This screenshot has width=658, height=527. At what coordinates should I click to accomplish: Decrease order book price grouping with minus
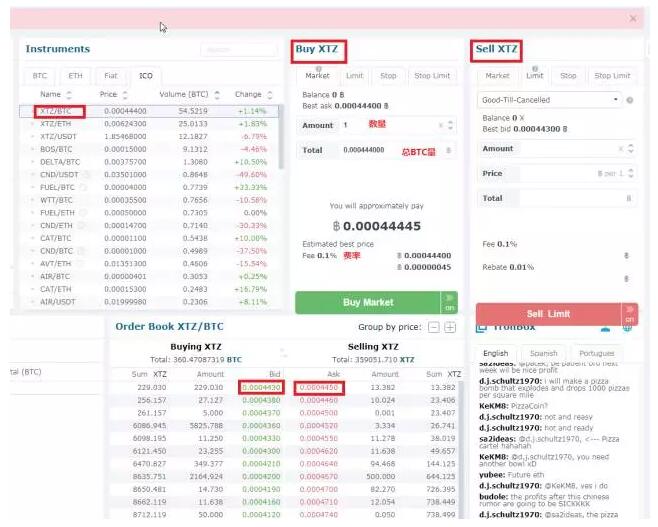click(x=433, y=327)
